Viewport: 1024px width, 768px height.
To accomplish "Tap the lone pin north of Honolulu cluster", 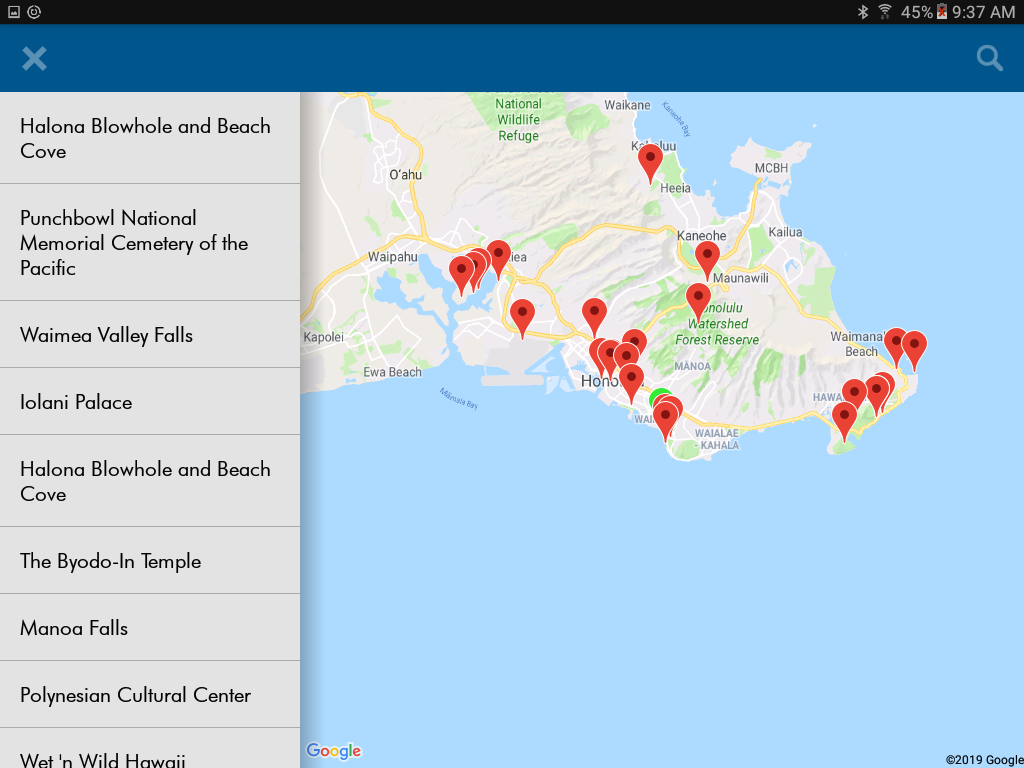I will 594,316.
